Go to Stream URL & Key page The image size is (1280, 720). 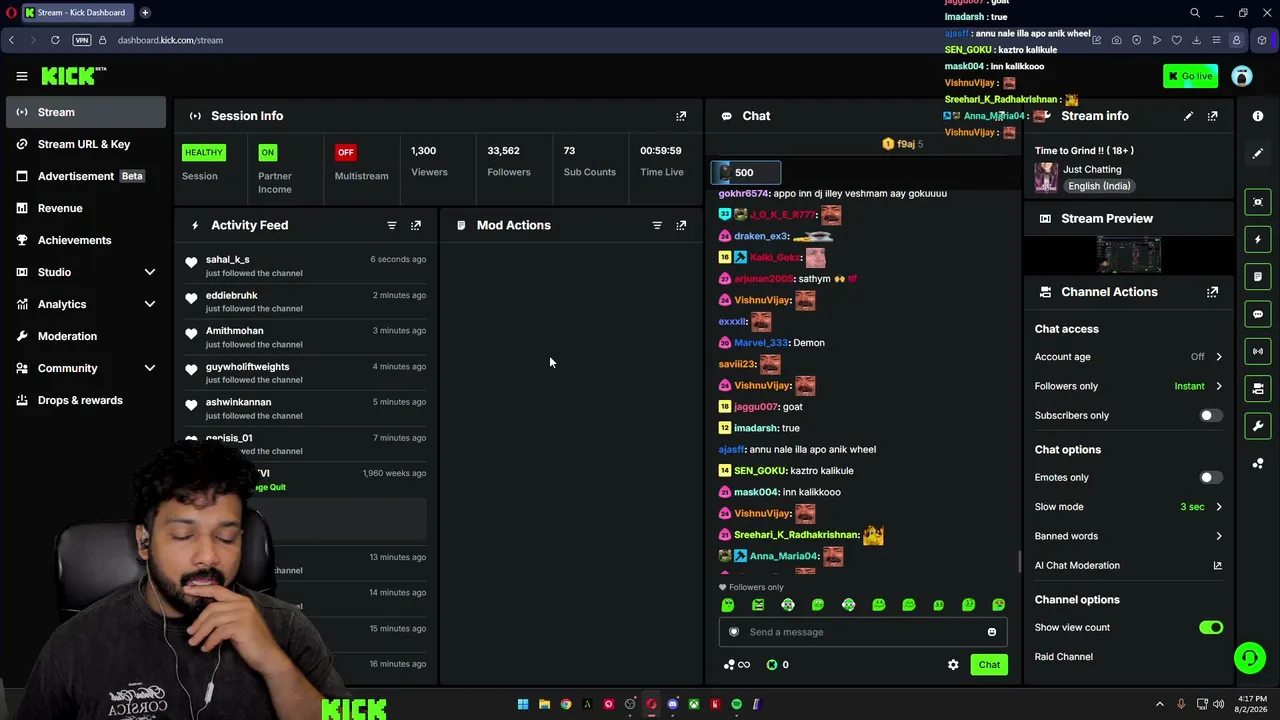pyautogui.click(x=85, y=144)
